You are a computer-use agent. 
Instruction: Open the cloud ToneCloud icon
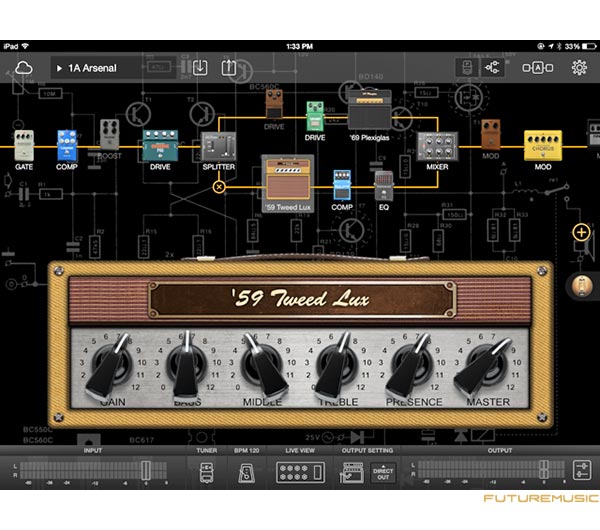pyautogui.click(x=23, y=68)
